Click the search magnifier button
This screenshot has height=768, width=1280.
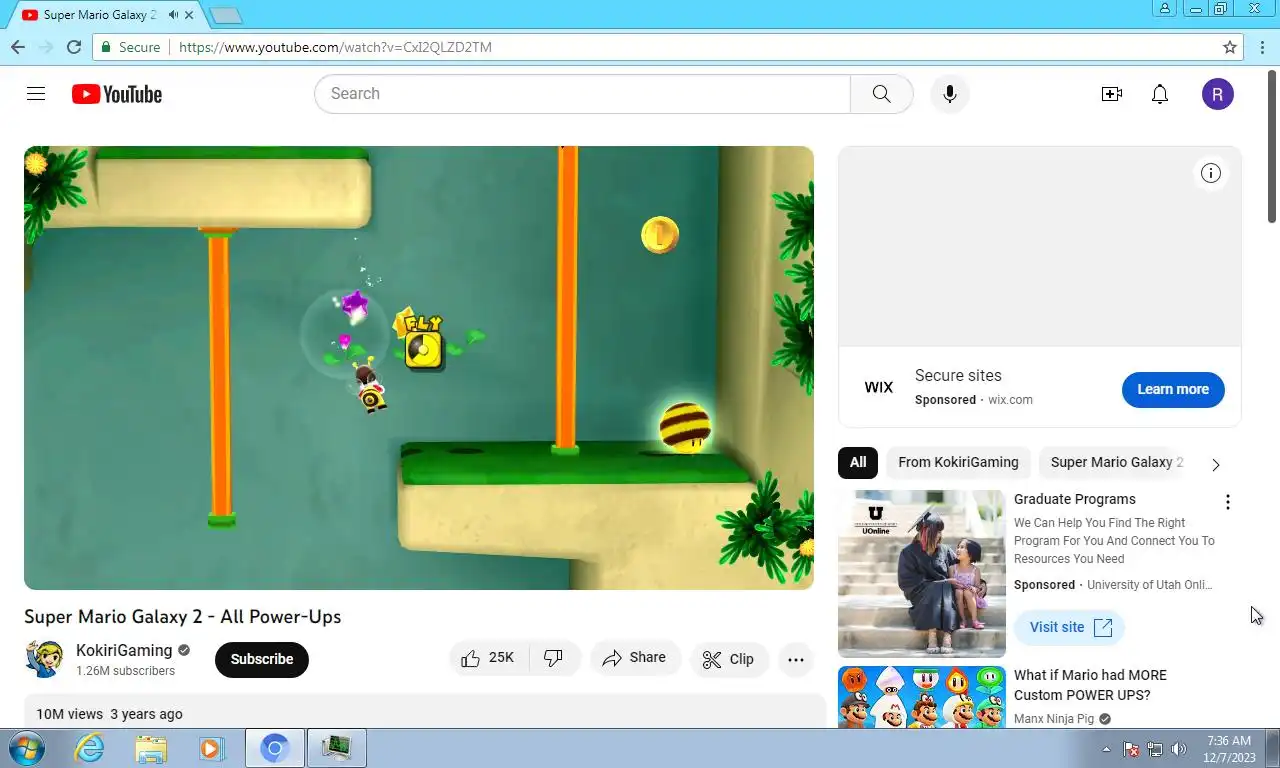click(x=881, y=94)
